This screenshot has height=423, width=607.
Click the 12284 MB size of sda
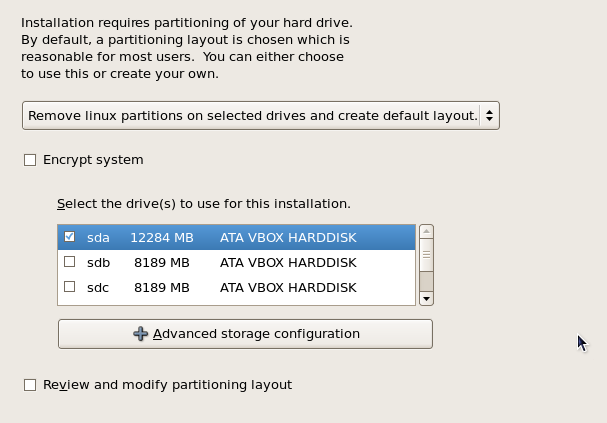click(161, 237)
